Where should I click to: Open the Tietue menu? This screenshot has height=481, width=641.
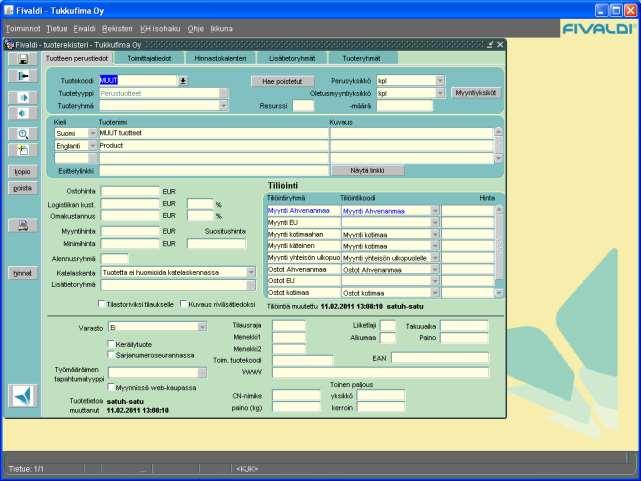tap(56, 29)
